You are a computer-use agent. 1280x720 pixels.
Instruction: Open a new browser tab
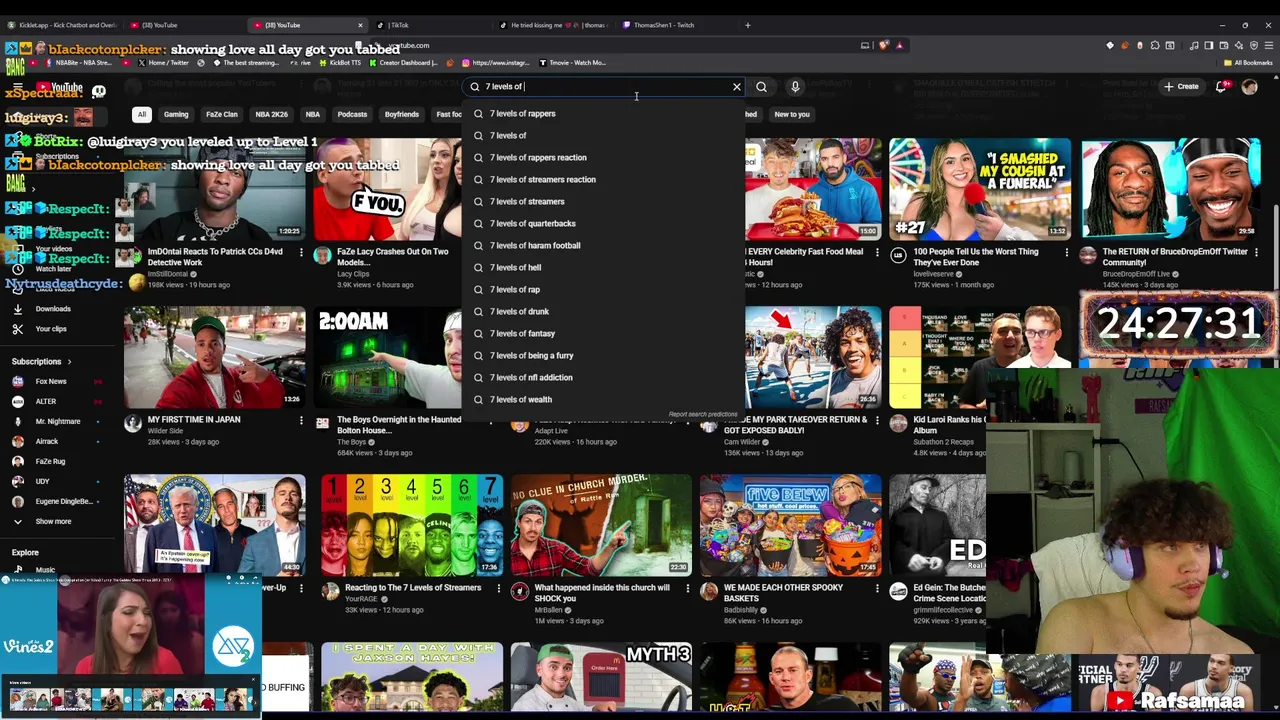[x=747, y=25]
